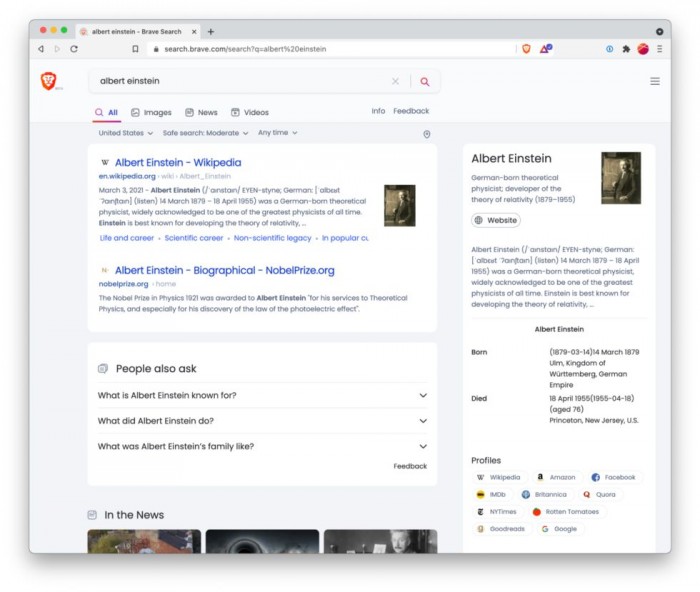Click the Website button in the info panel

(x=496, y=220)
